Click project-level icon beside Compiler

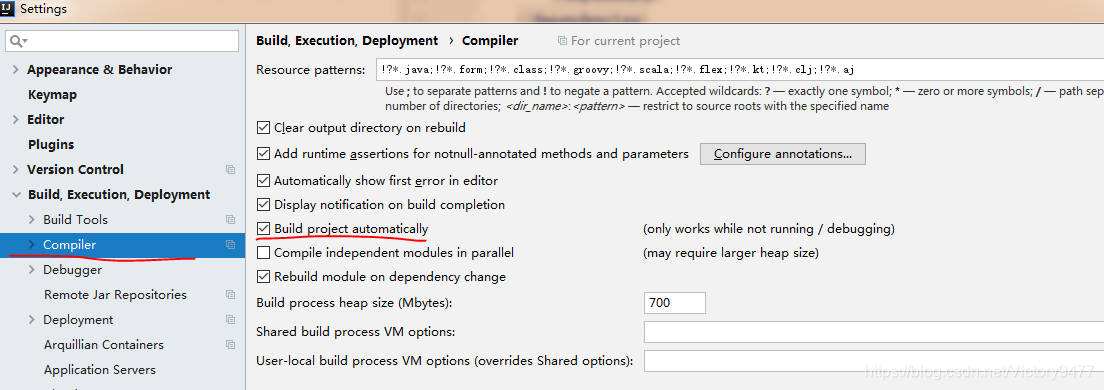230,245
